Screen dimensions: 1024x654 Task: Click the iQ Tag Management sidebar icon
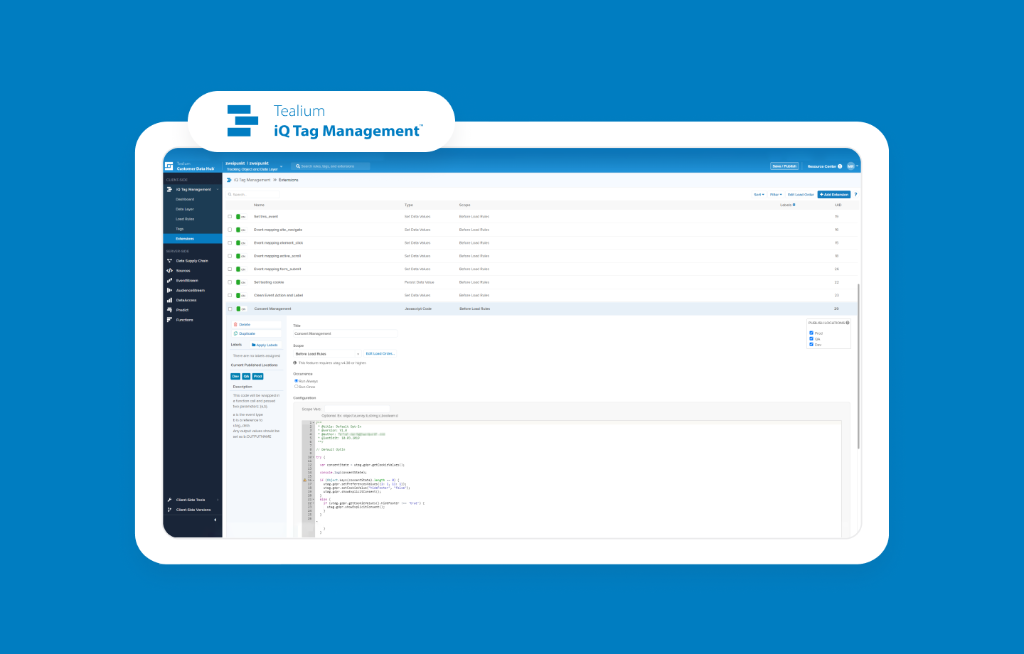point(169,189)
